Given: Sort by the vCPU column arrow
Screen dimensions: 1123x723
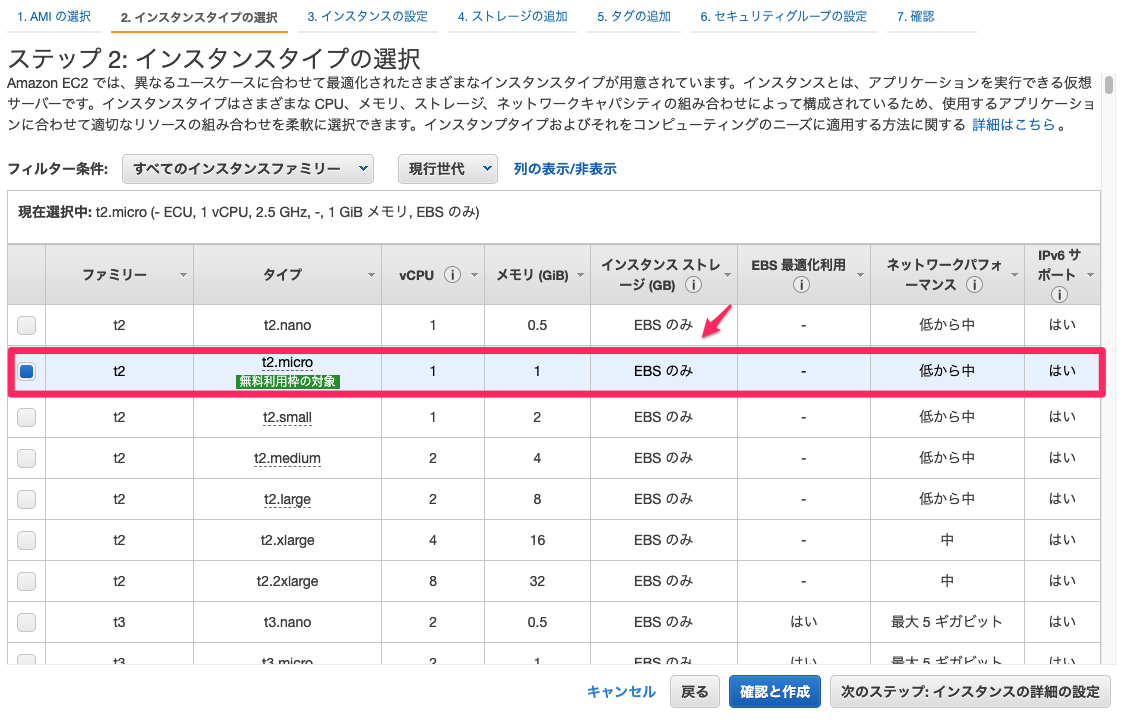Looking at the screenshot, I should pyautogui.click(x=474, y=277).
